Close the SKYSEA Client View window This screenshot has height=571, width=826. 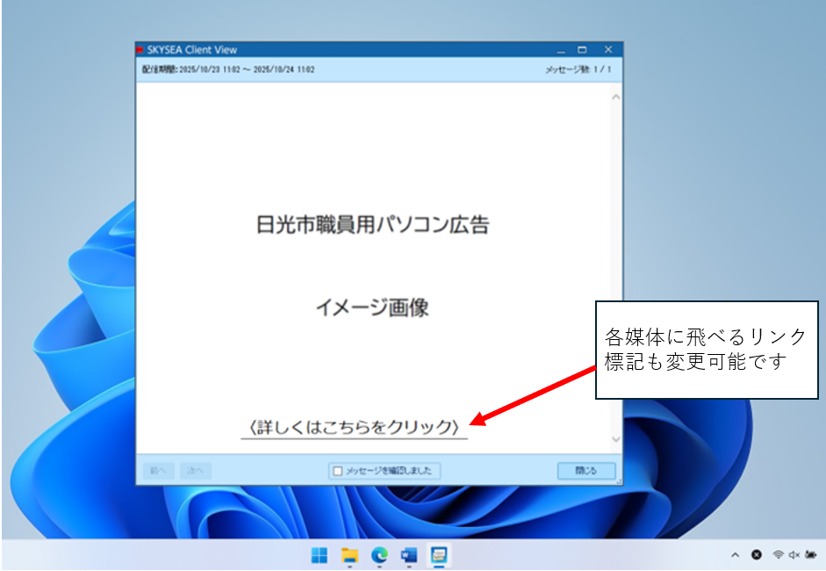click(x=608, y=50)
